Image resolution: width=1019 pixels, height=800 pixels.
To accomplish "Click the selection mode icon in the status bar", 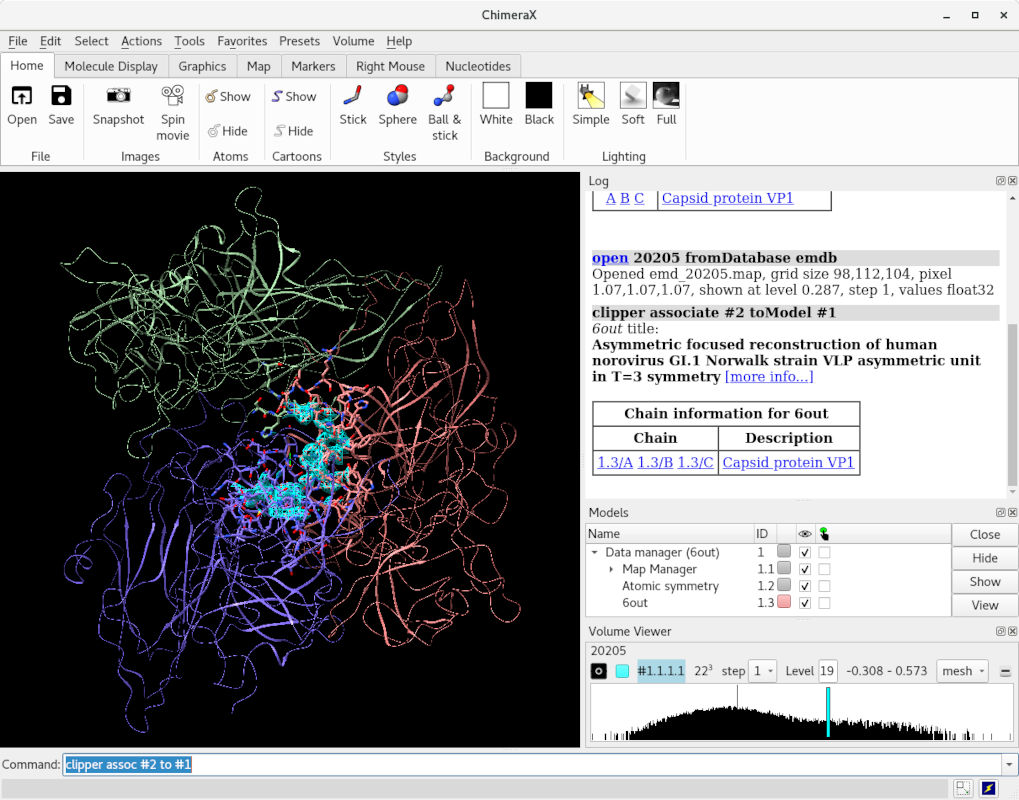I will click(963, 788).
